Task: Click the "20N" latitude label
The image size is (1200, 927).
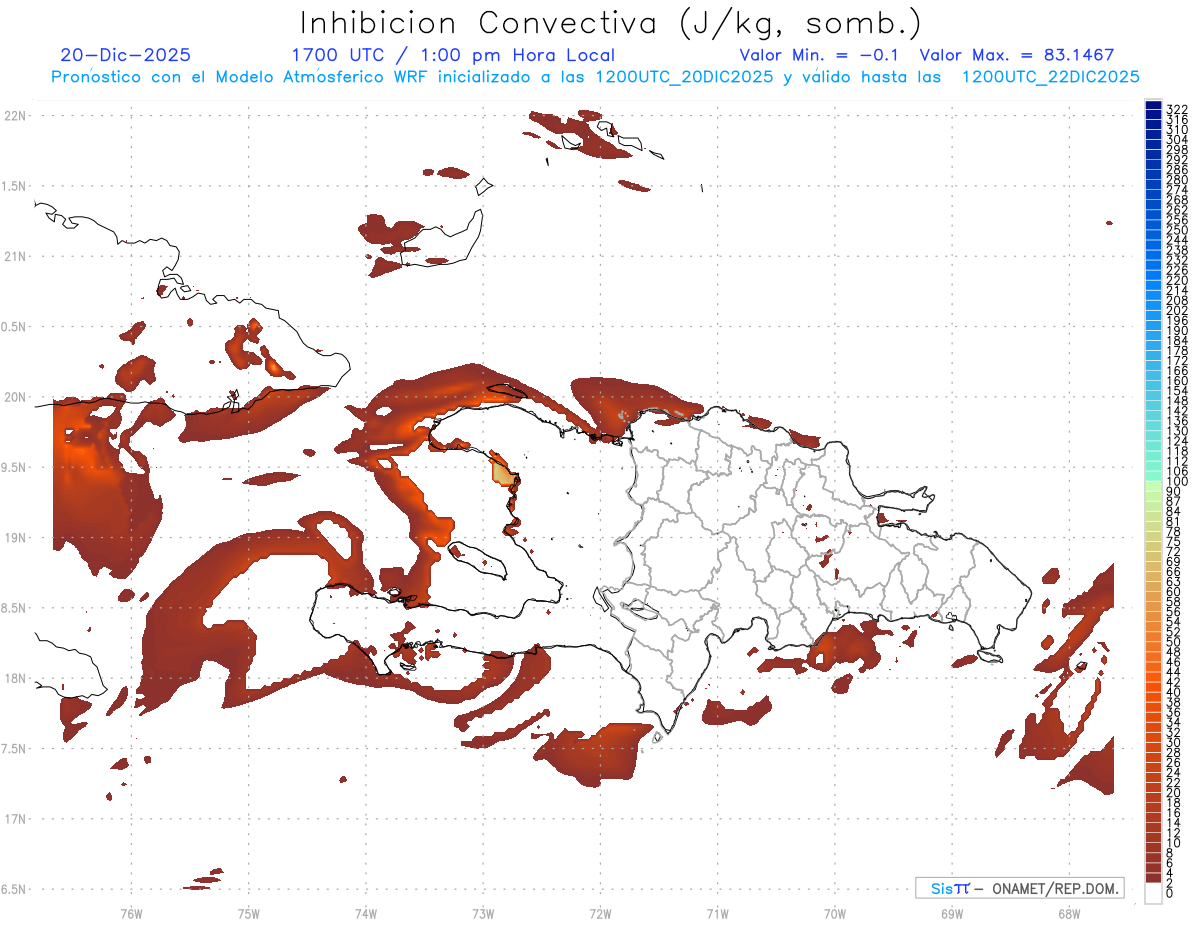Action: (15, 396)
